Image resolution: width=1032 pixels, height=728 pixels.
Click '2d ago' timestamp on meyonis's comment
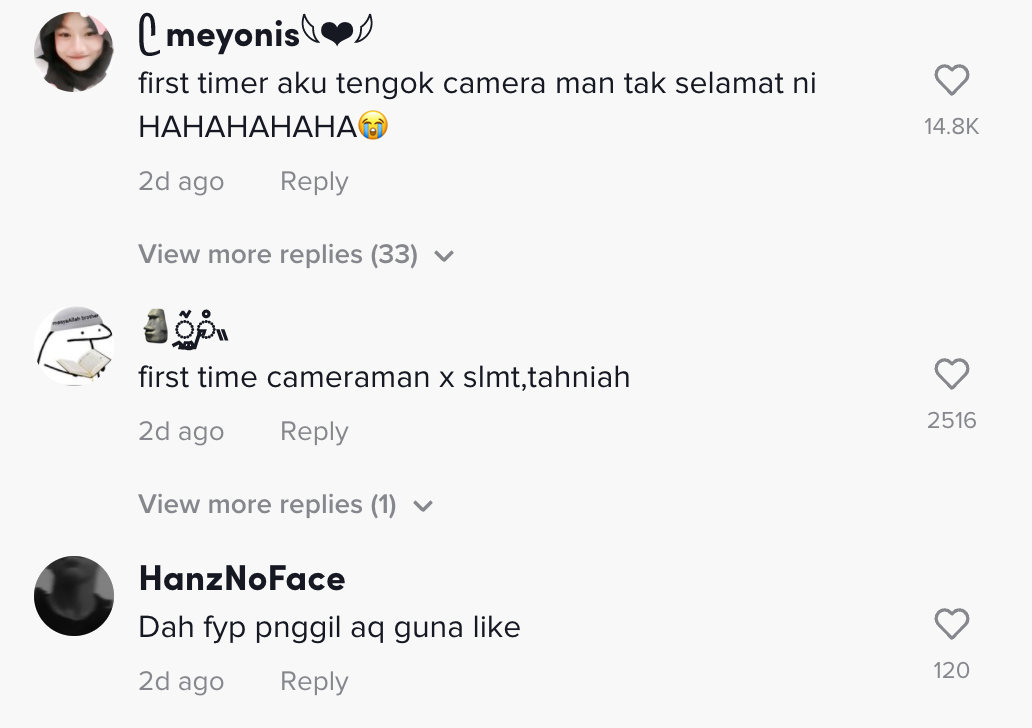pyautogui.click(x=181, y=182)
